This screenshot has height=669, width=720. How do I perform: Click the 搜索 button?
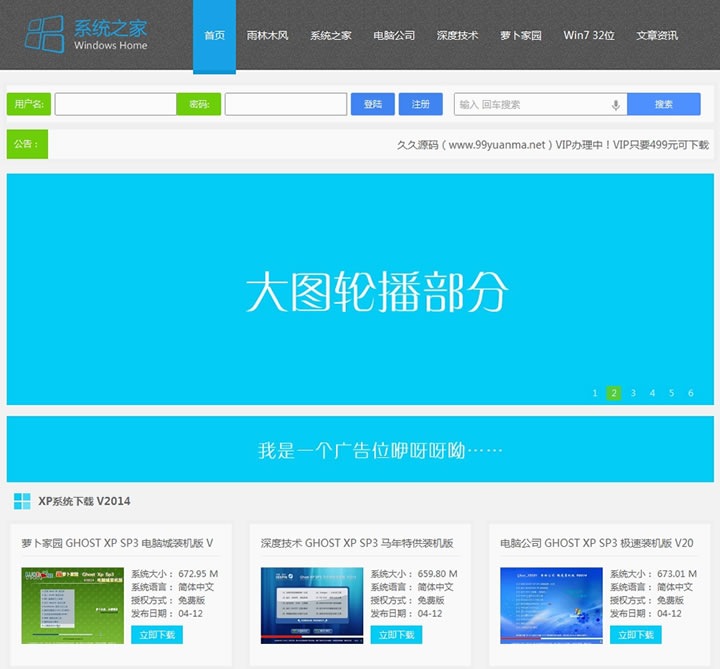[x=664, y=104]
